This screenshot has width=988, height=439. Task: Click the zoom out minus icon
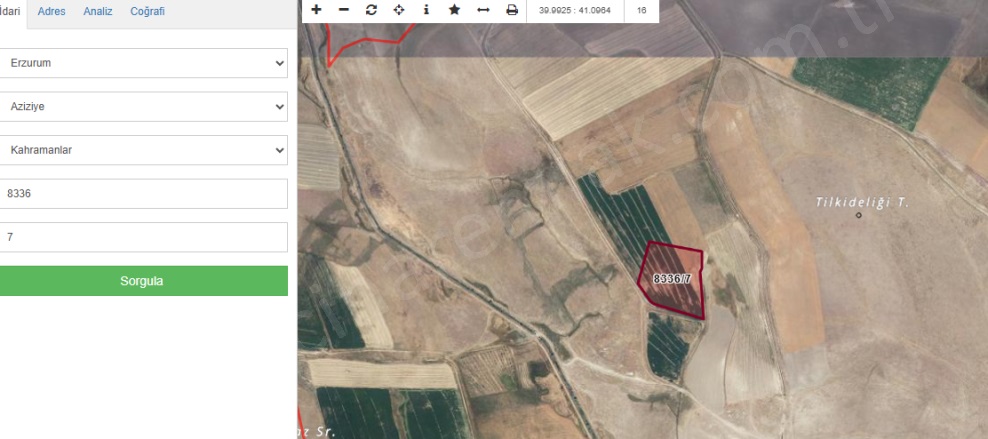344,10
